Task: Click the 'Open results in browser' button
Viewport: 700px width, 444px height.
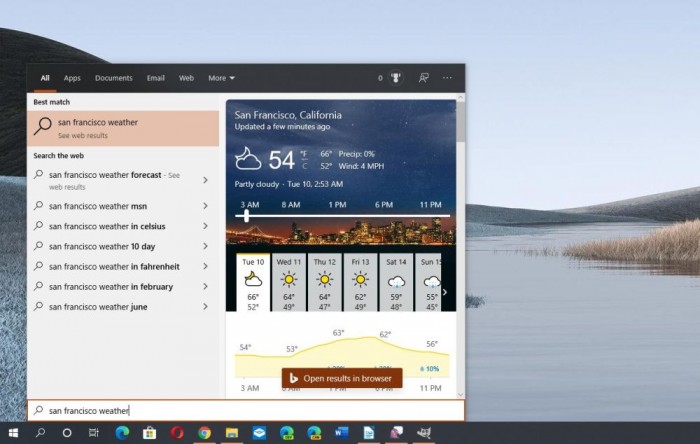Action: [x=342, y=378]
